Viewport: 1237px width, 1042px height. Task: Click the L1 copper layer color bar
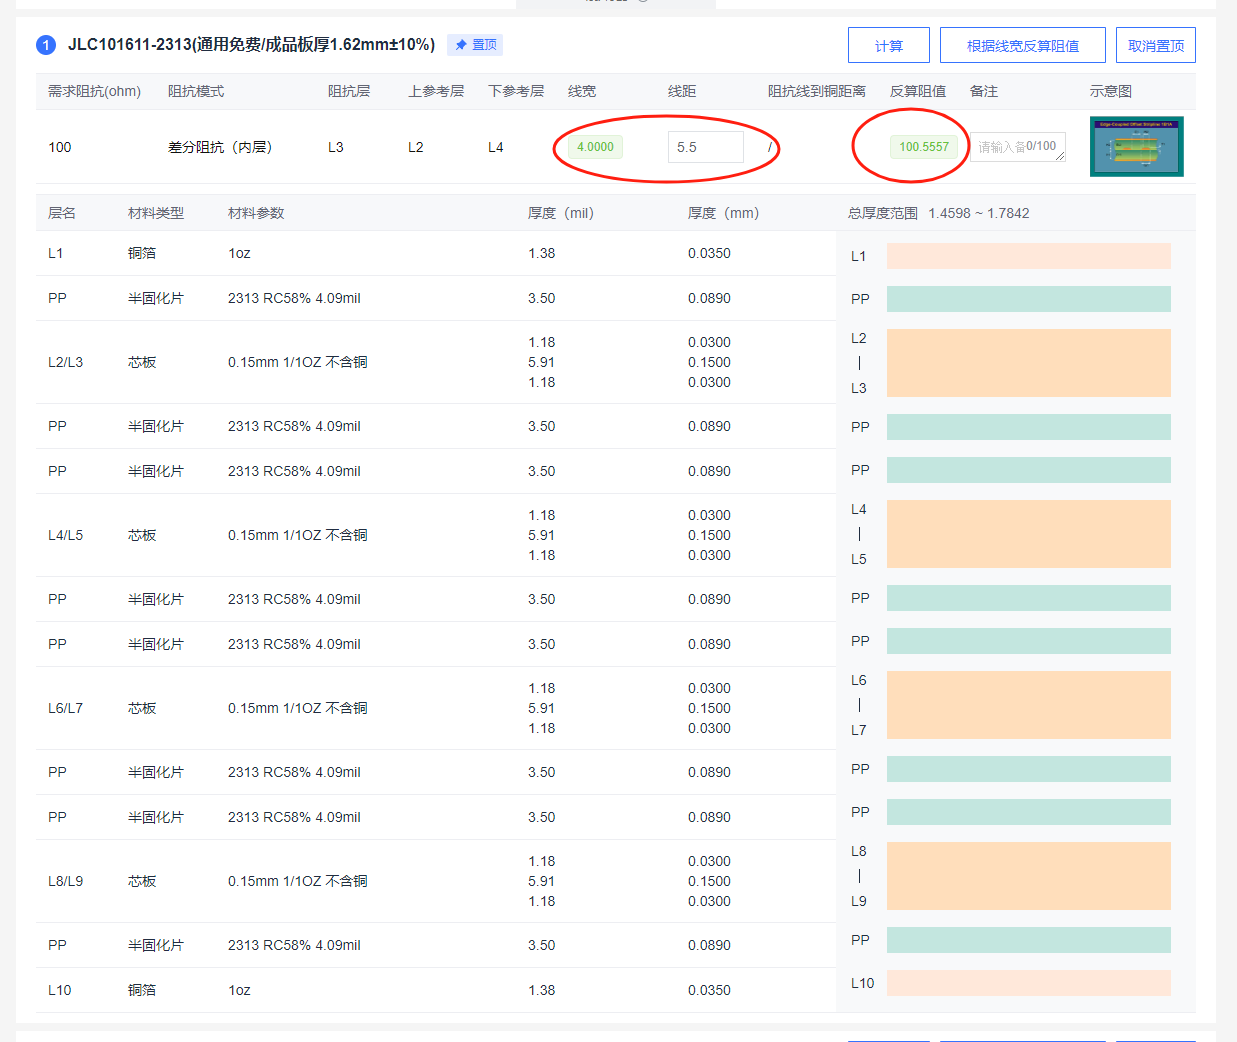(1028, 256)
